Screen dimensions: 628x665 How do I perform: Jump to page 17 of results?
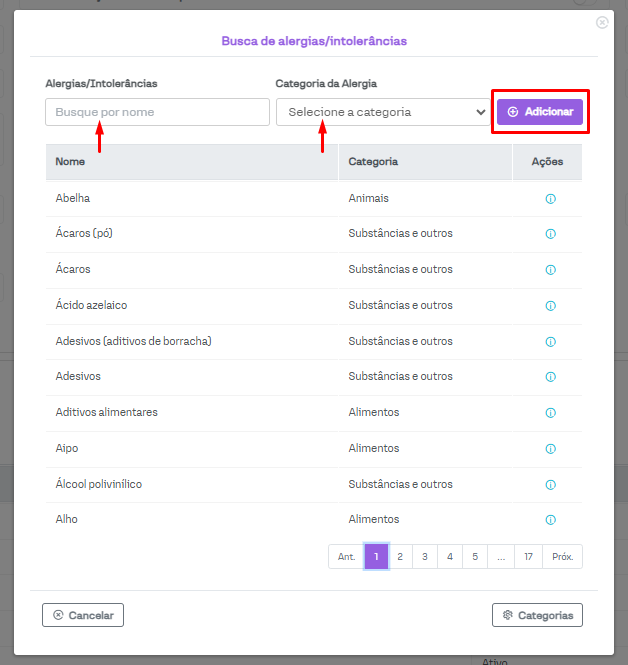(x=528, y=557)
